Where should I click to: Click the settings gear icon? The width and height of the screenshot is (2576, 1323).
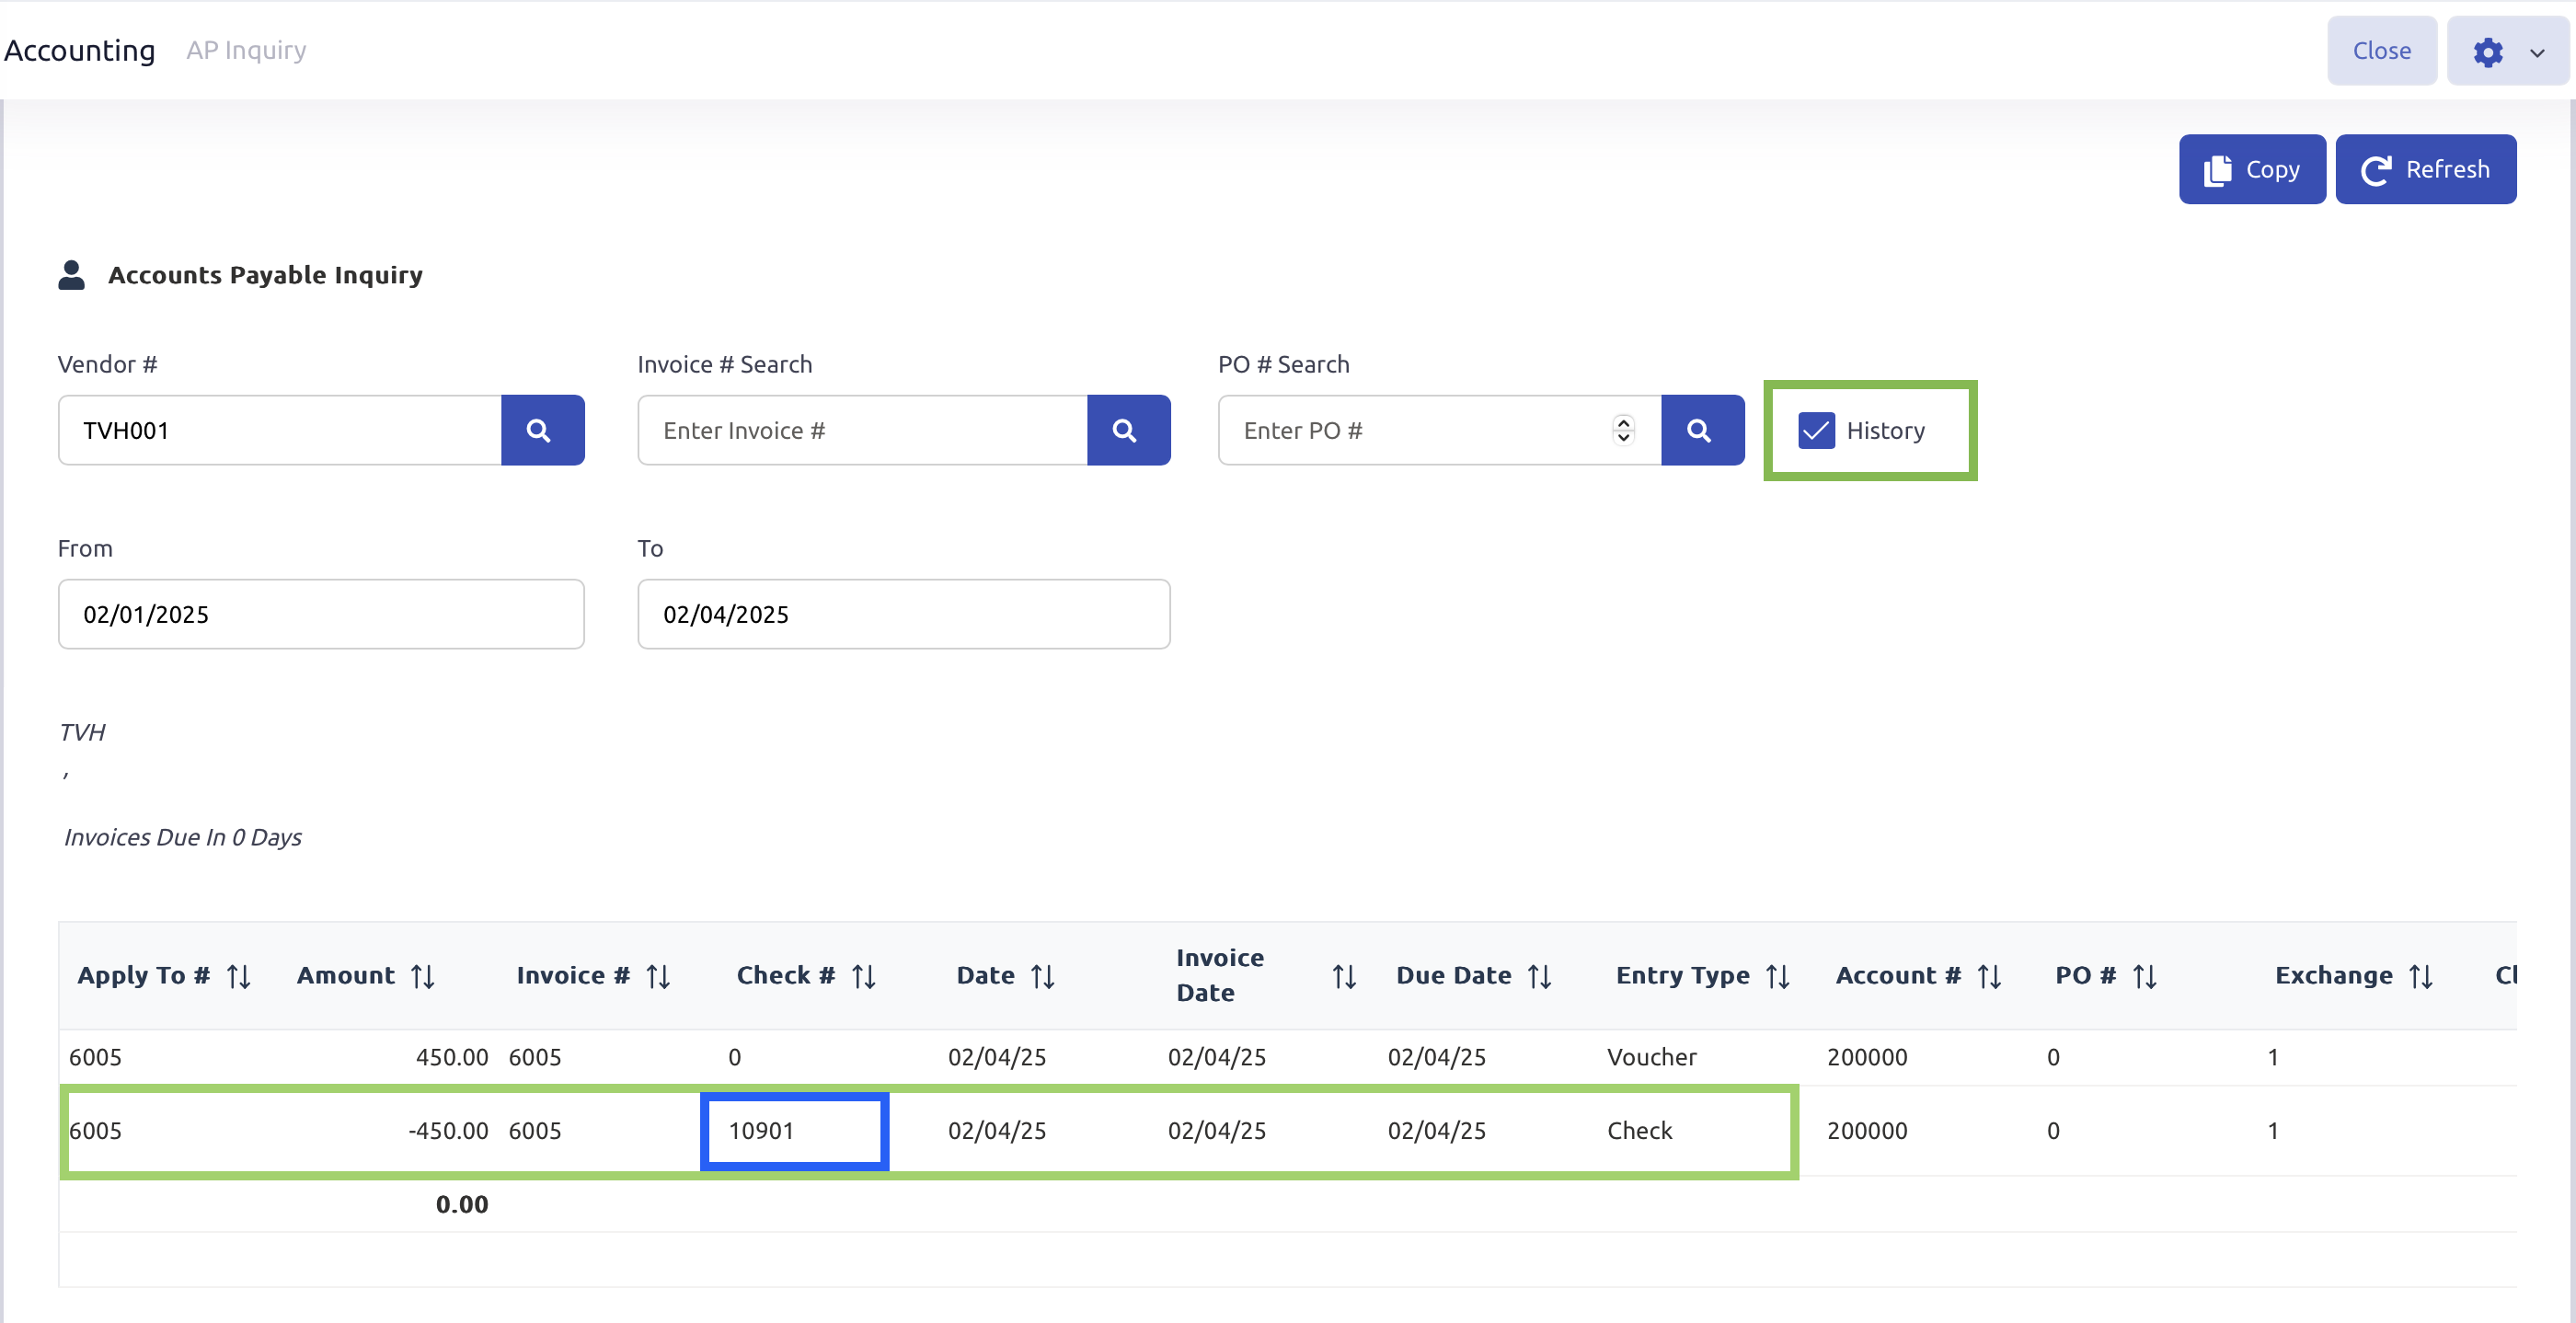(2487, 51)
